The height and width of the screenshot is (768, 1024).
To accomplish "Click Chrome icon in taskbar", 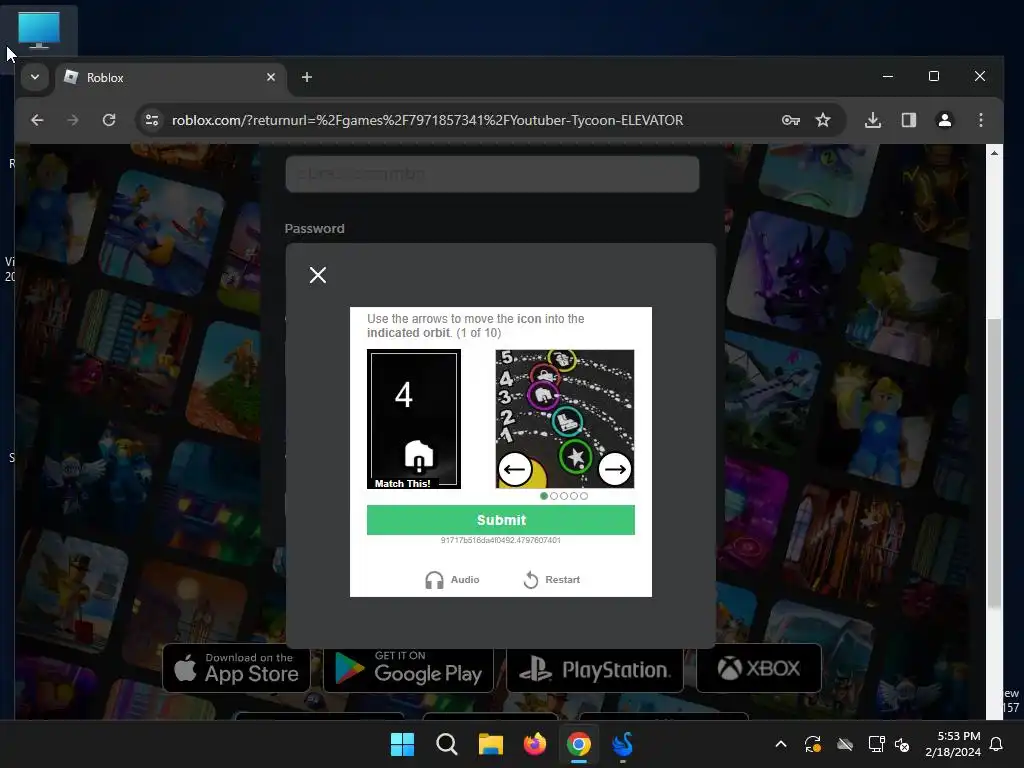I will pos(579,744).
